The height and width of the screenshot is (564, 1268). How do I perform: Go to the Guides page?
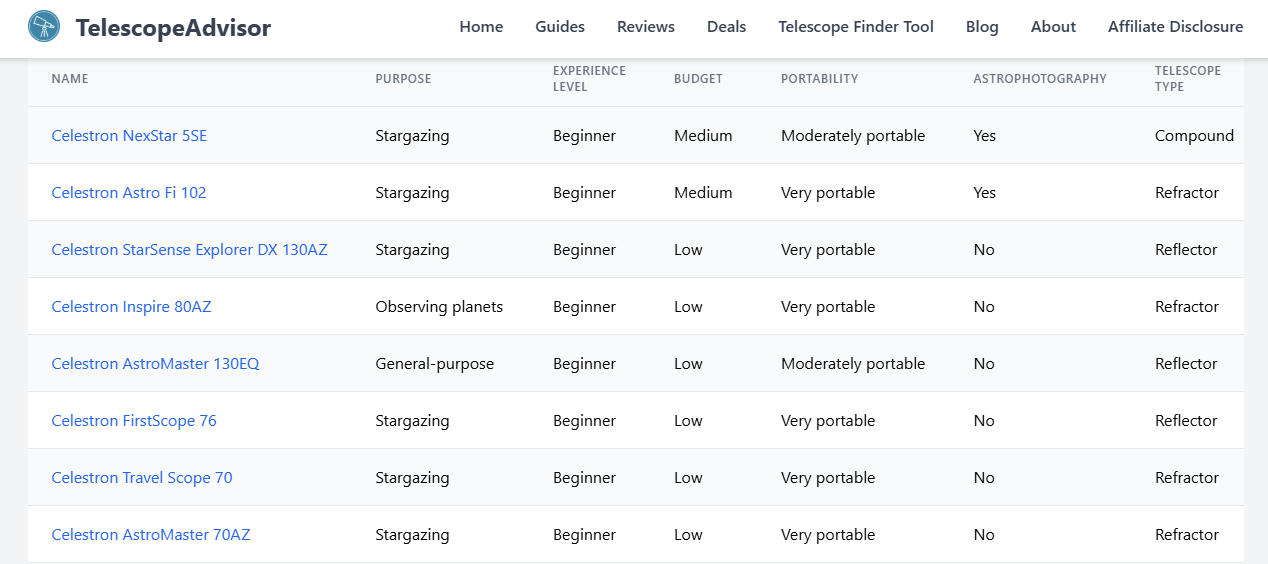point(560,27)
